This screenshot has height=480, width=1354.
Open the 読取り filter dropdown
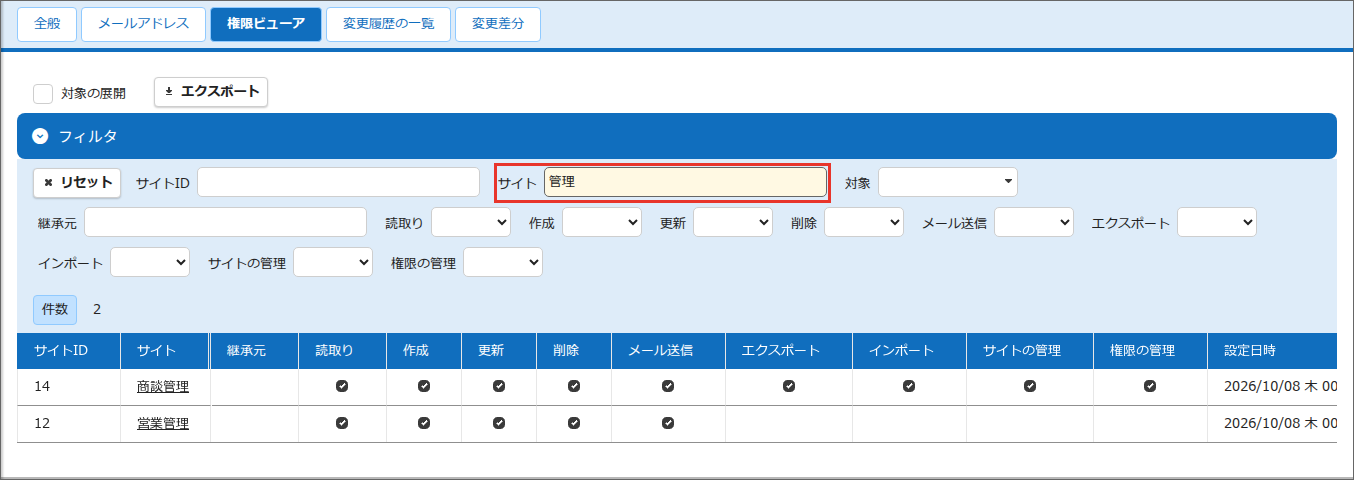[x=471, y=222]
